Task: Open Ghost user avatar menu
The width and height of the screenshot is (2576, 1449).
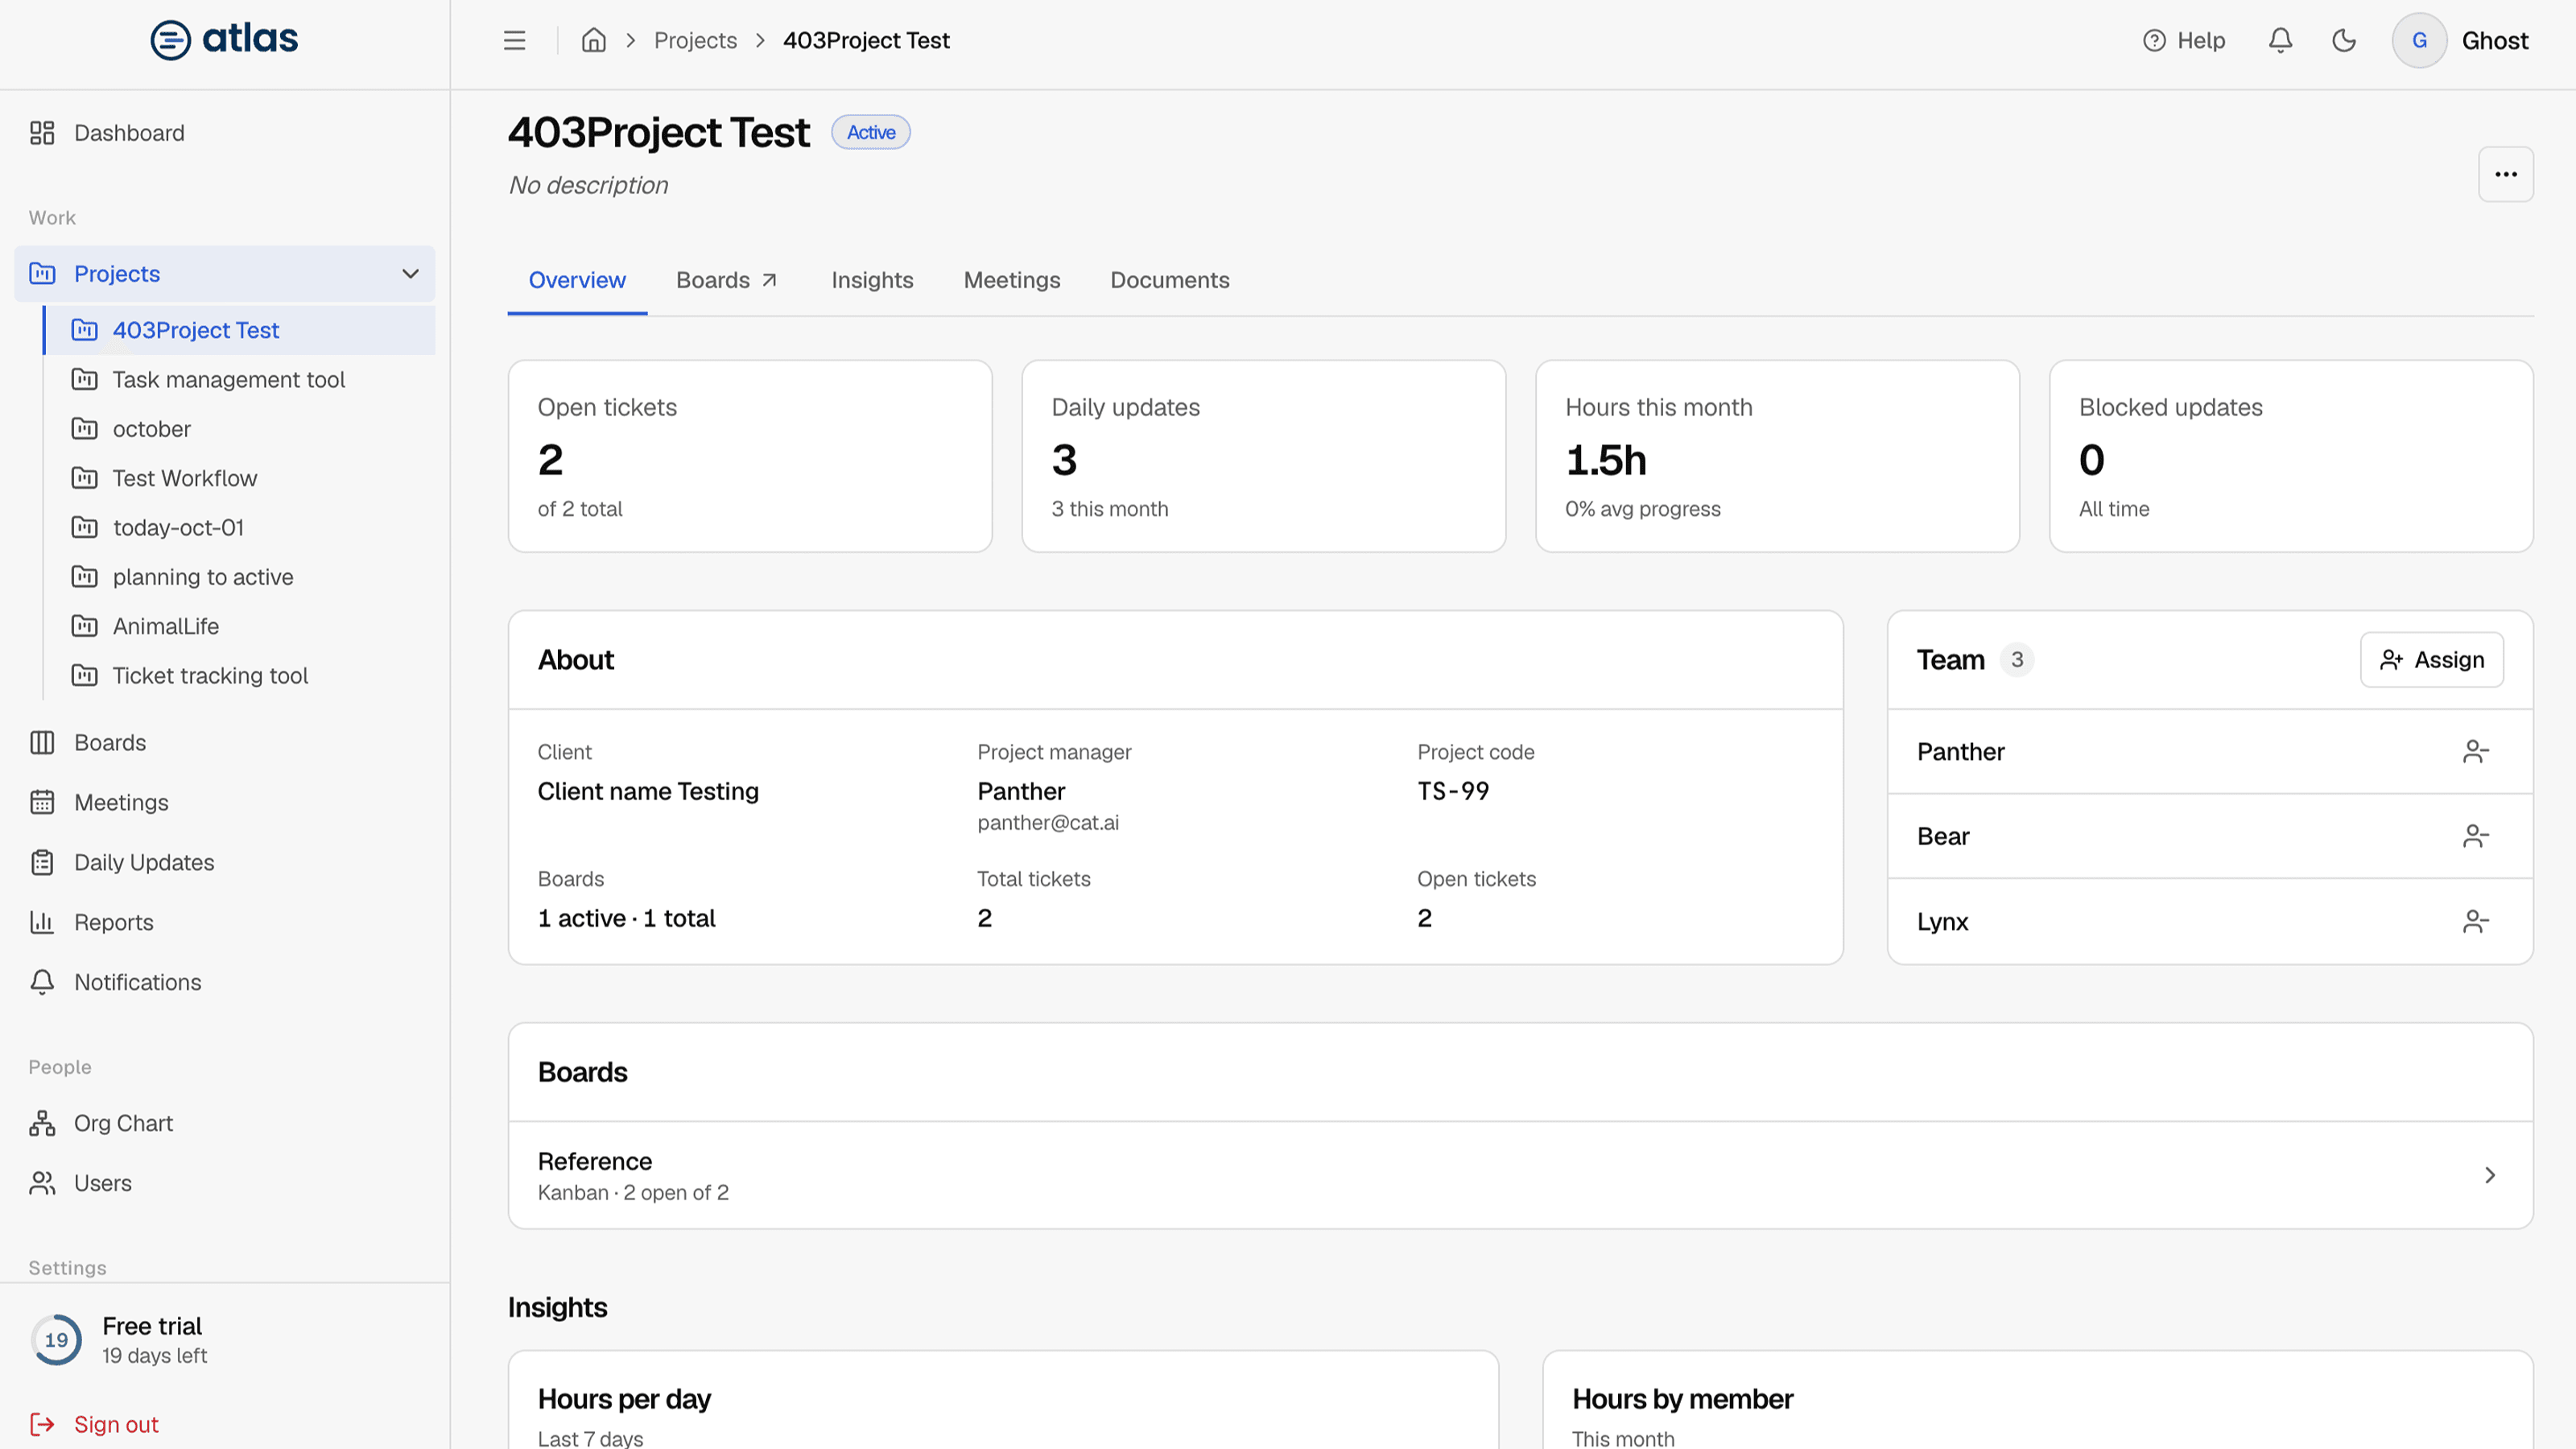Action: point(2419,40)
